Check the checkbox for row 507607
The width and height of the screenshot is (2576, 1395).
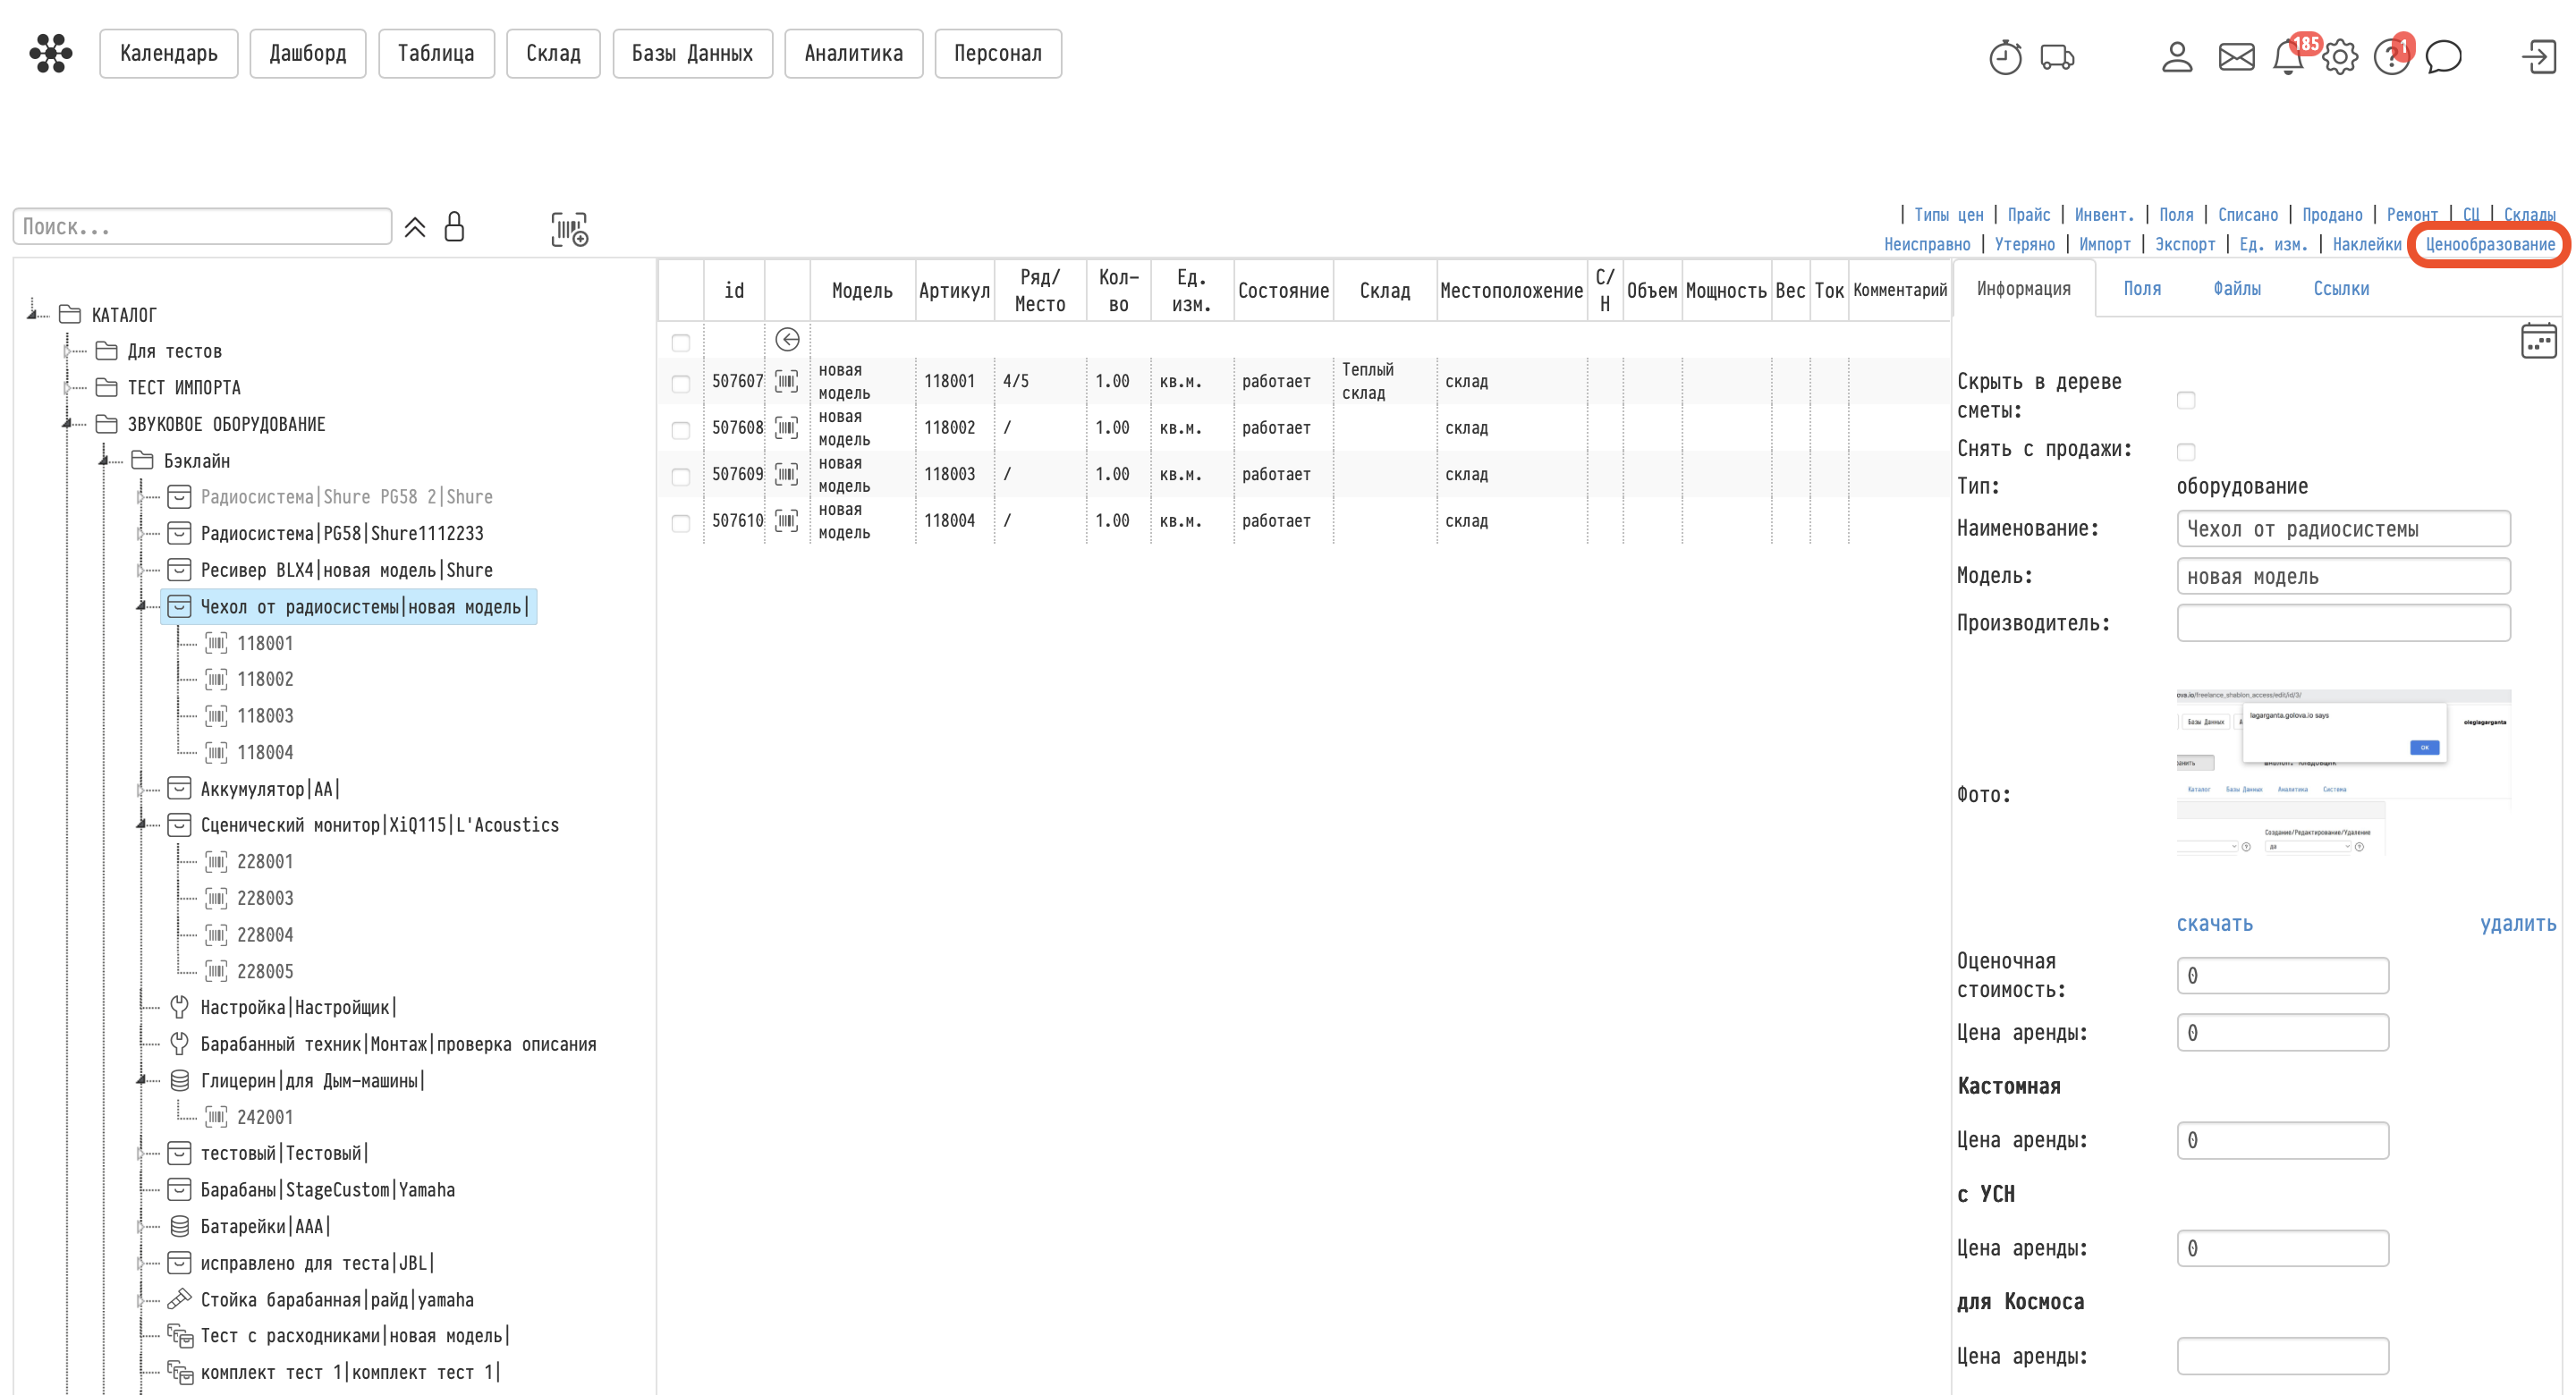click(681, 383)
